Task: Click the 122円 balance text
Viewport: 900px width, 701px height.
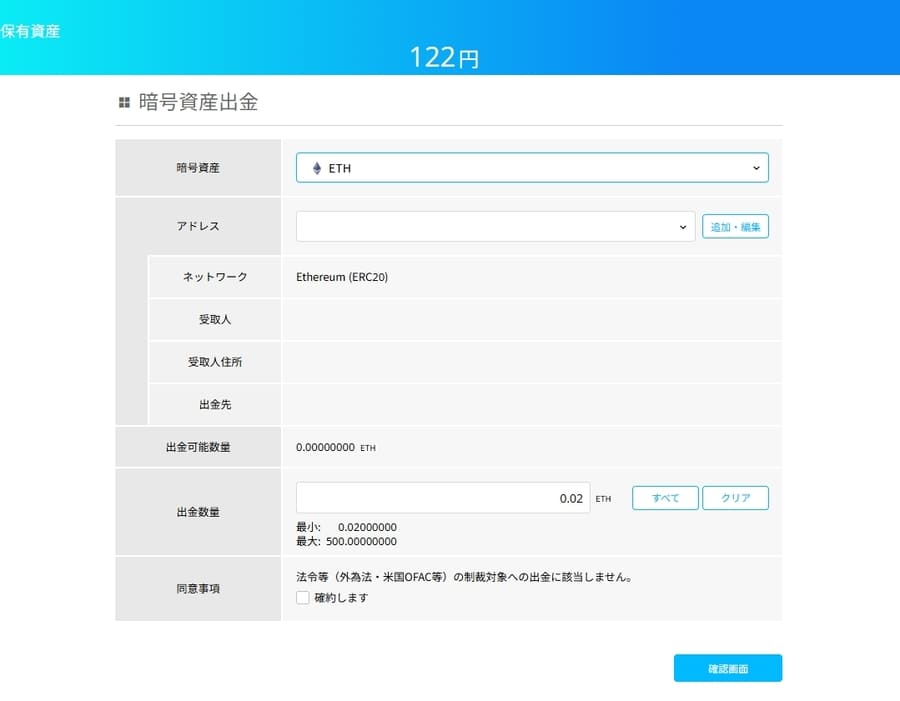Action: click(x=444, y=57)
